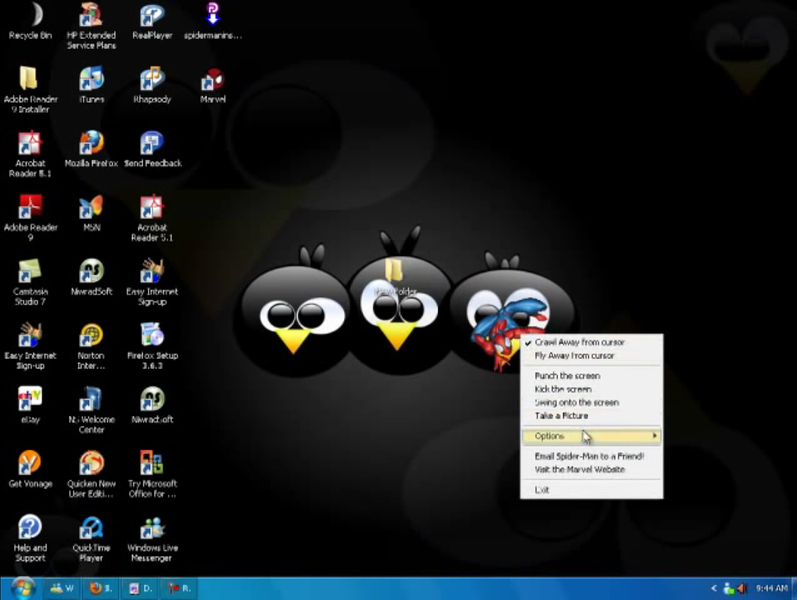The width and height of the screenshot is (797, 600).
Task: Click the 9:44 AM taskbar clock
Action: (772, 588)
